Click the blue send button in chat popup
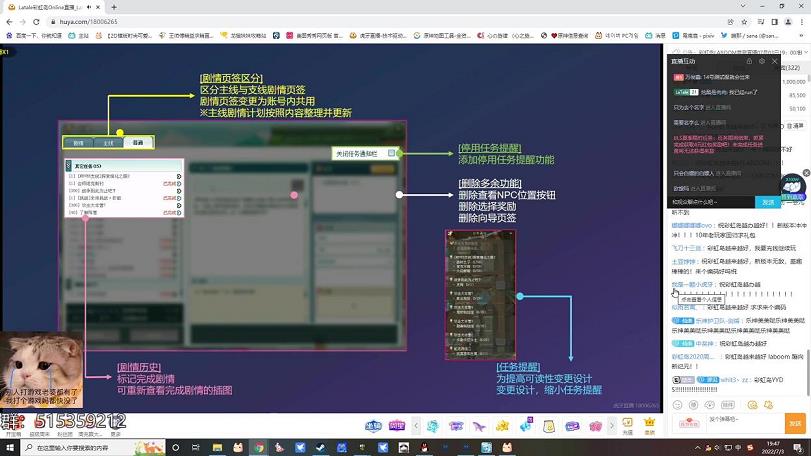Screen dimensions: 811x456 (768, 202)
